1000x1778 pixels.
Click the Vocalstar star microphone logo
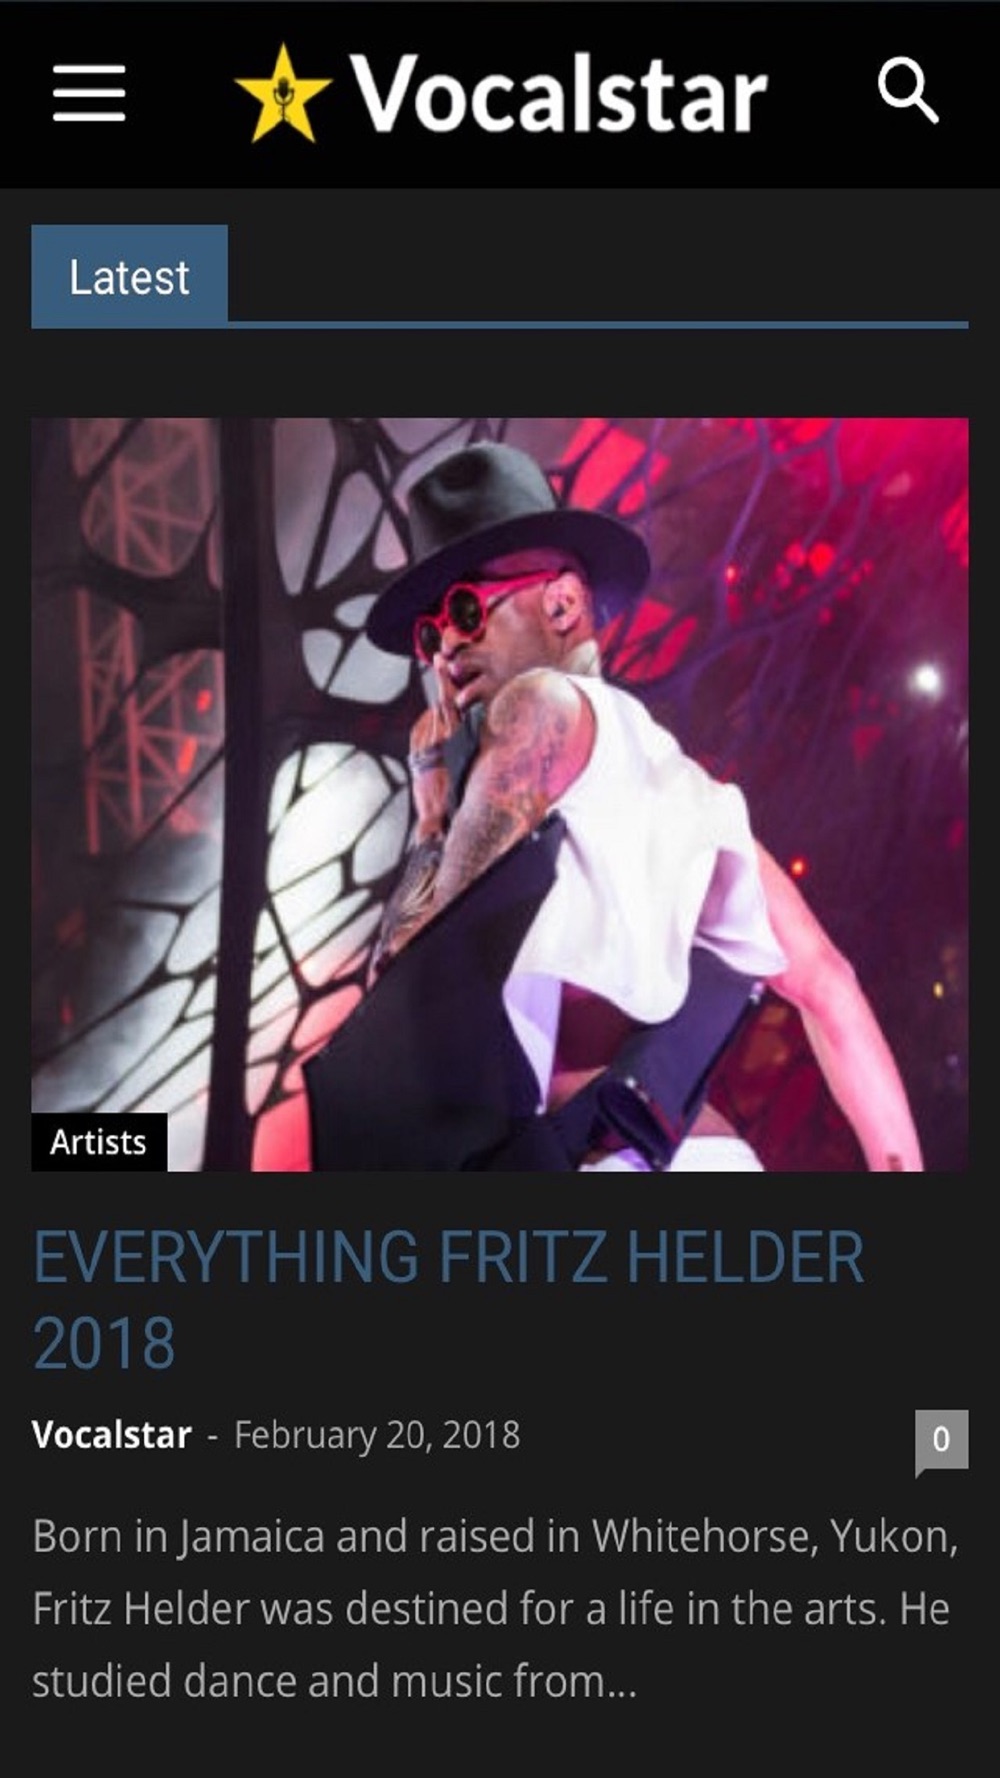pyautogui.click(x=283, y=94)
